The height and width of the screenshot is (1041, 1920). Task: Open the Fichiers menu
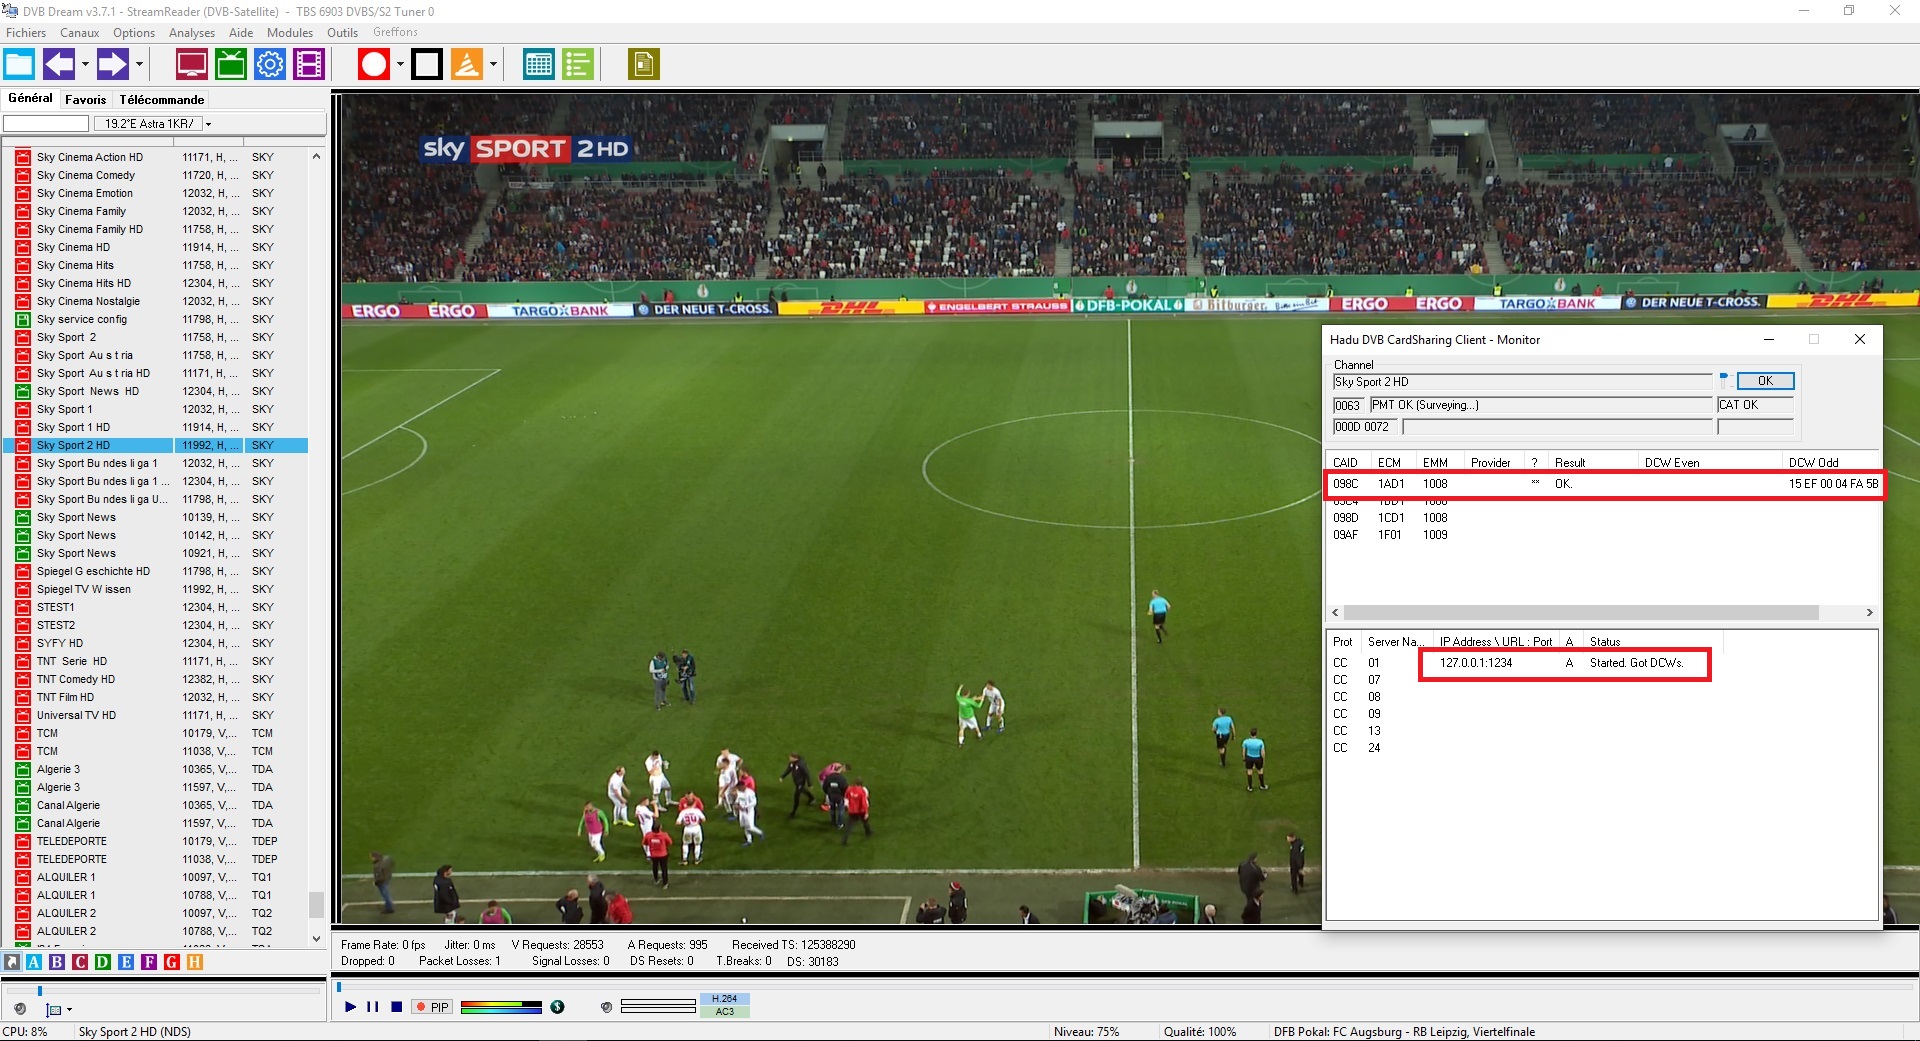[26, 33]
